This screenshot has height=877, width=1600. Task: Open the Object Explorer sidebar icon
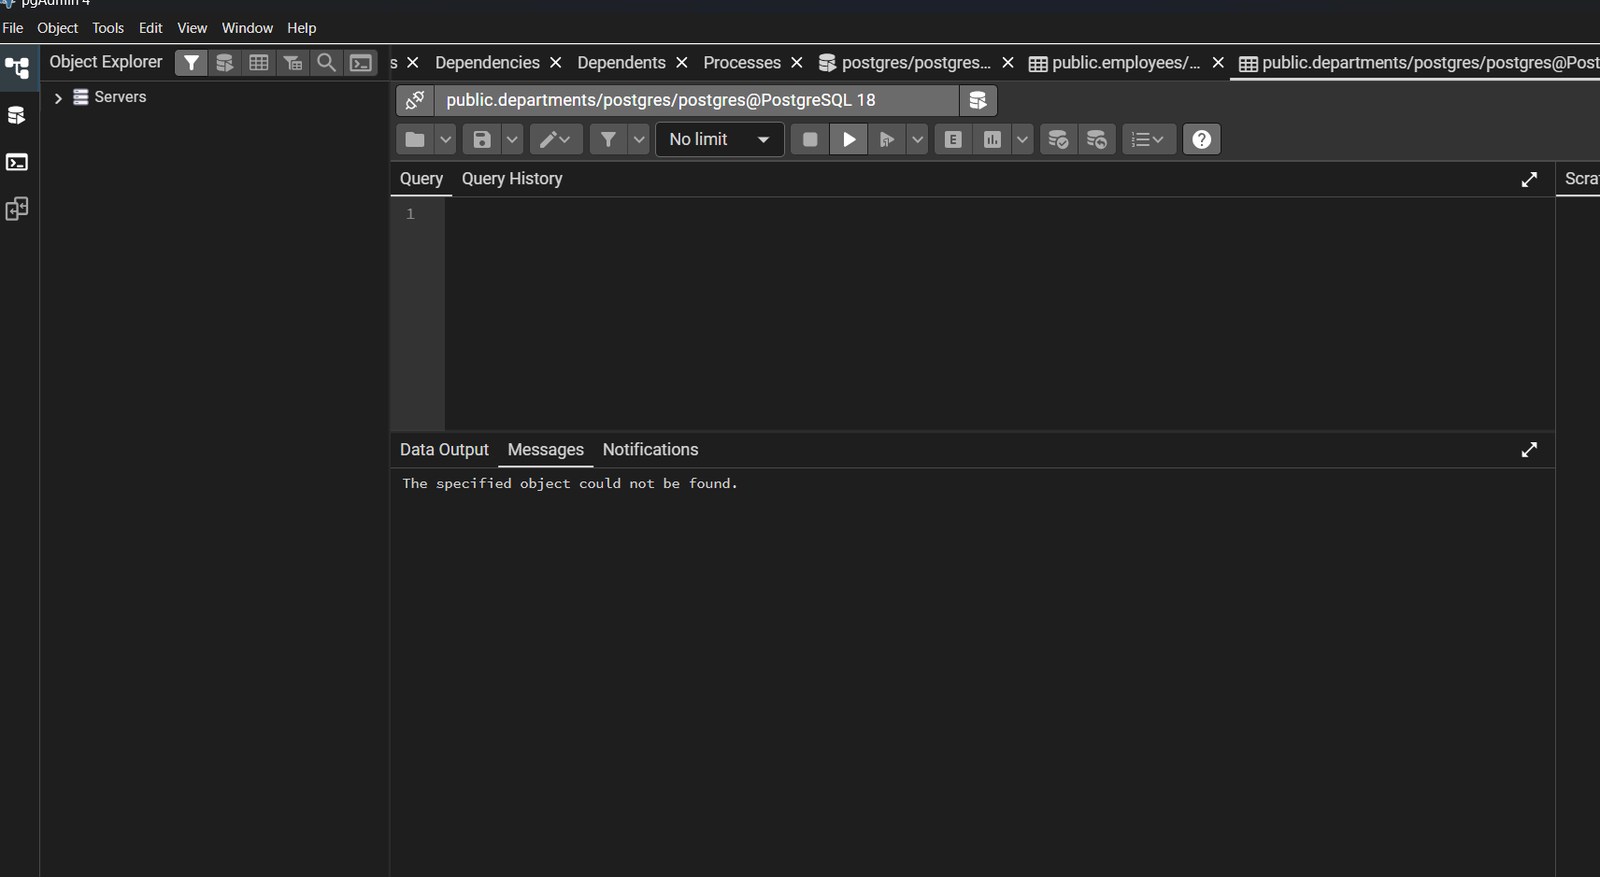click(17, 68)
